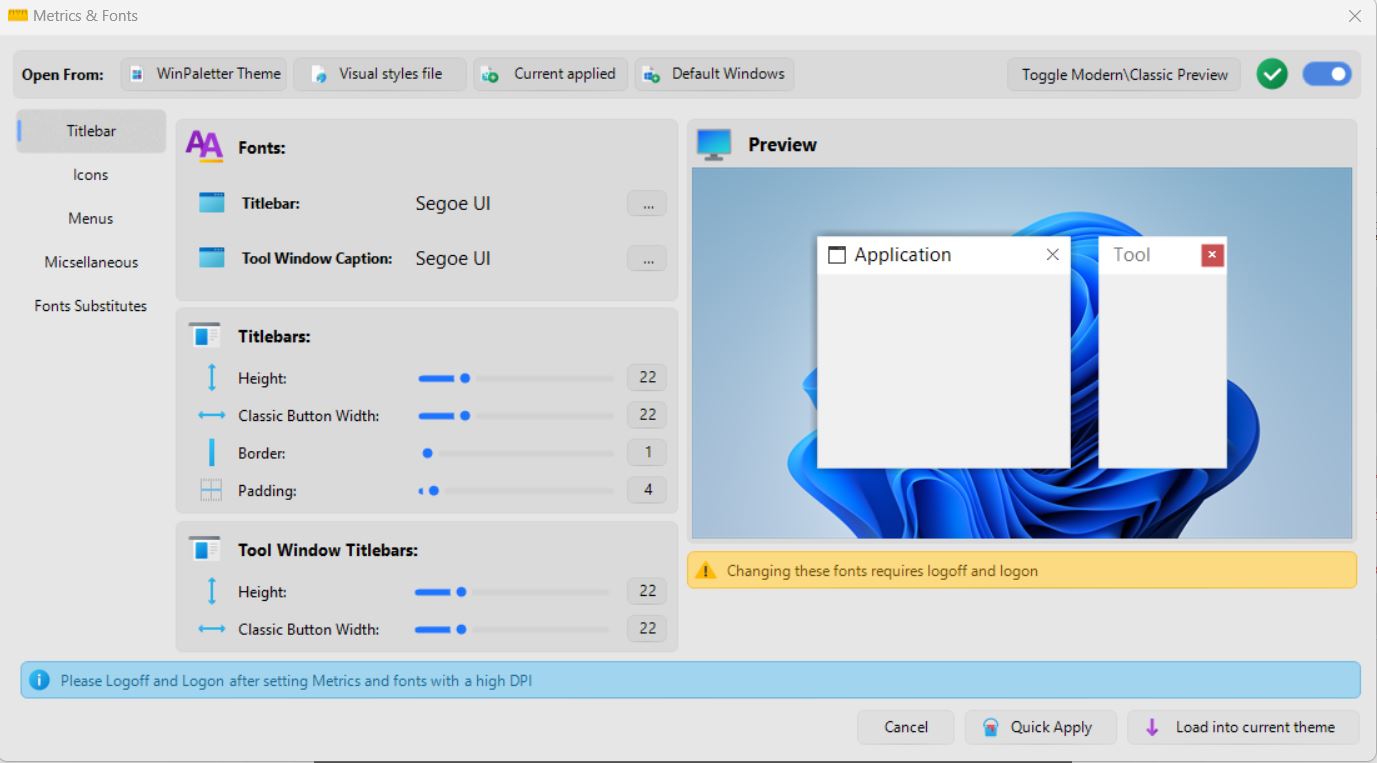
Task: Close the Application preview window
Action: (1052, 255)
